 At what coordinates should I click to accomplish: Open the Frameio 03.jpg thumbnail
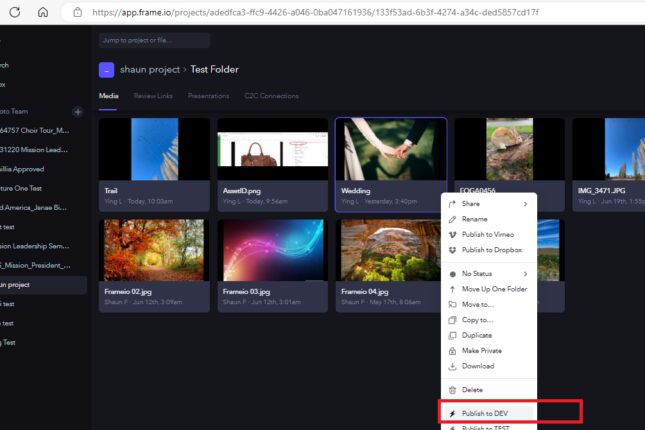[273, 250]
